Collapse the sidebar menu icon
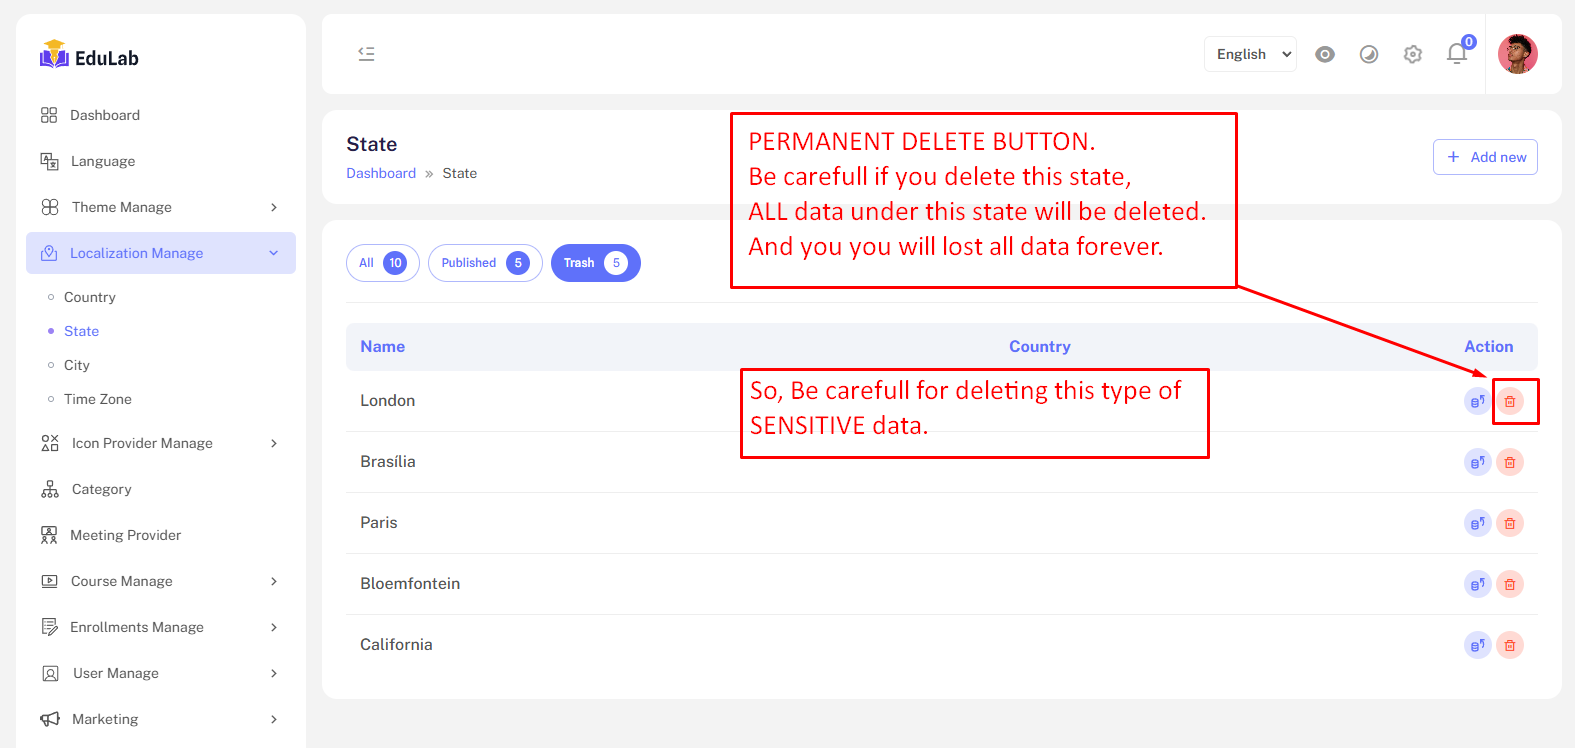The image size is (1575, 748). click(367, 54)
